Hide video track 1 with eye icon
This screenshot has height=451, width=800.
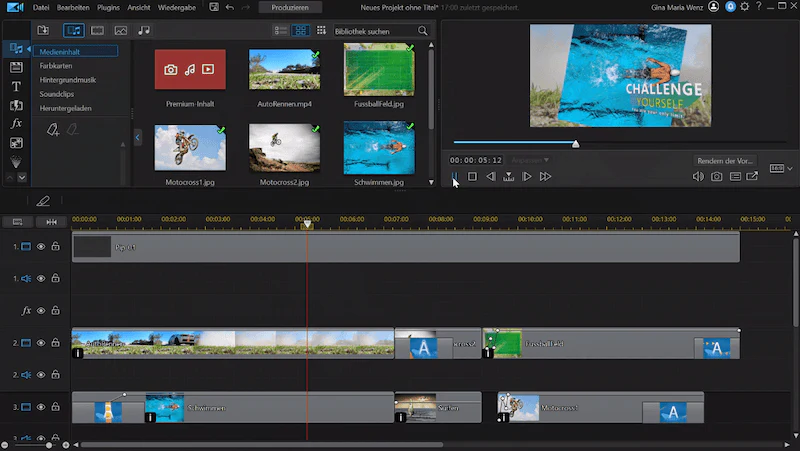pyautogui.click(x=41, y=246)
